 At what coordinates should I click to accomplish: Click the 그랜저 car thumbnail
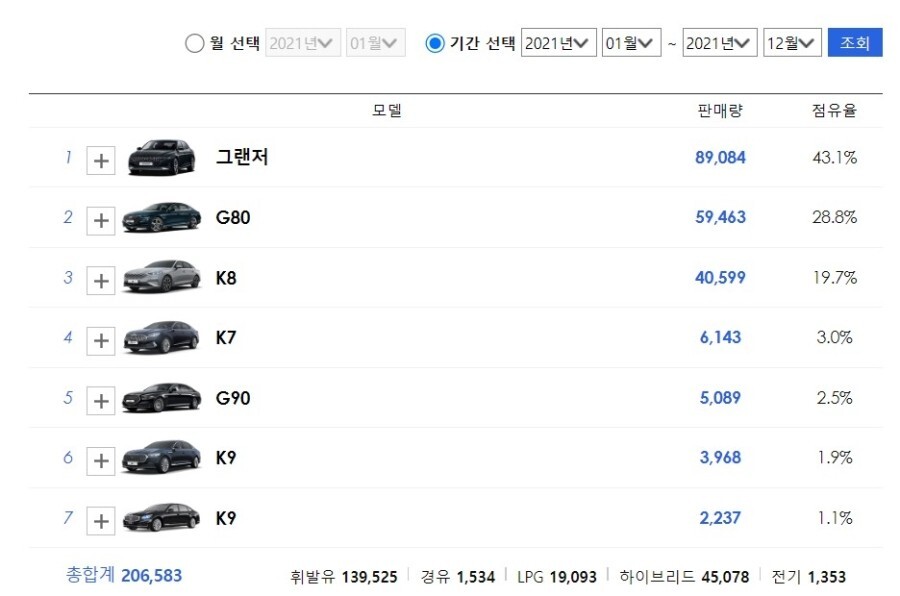(162, 157)
